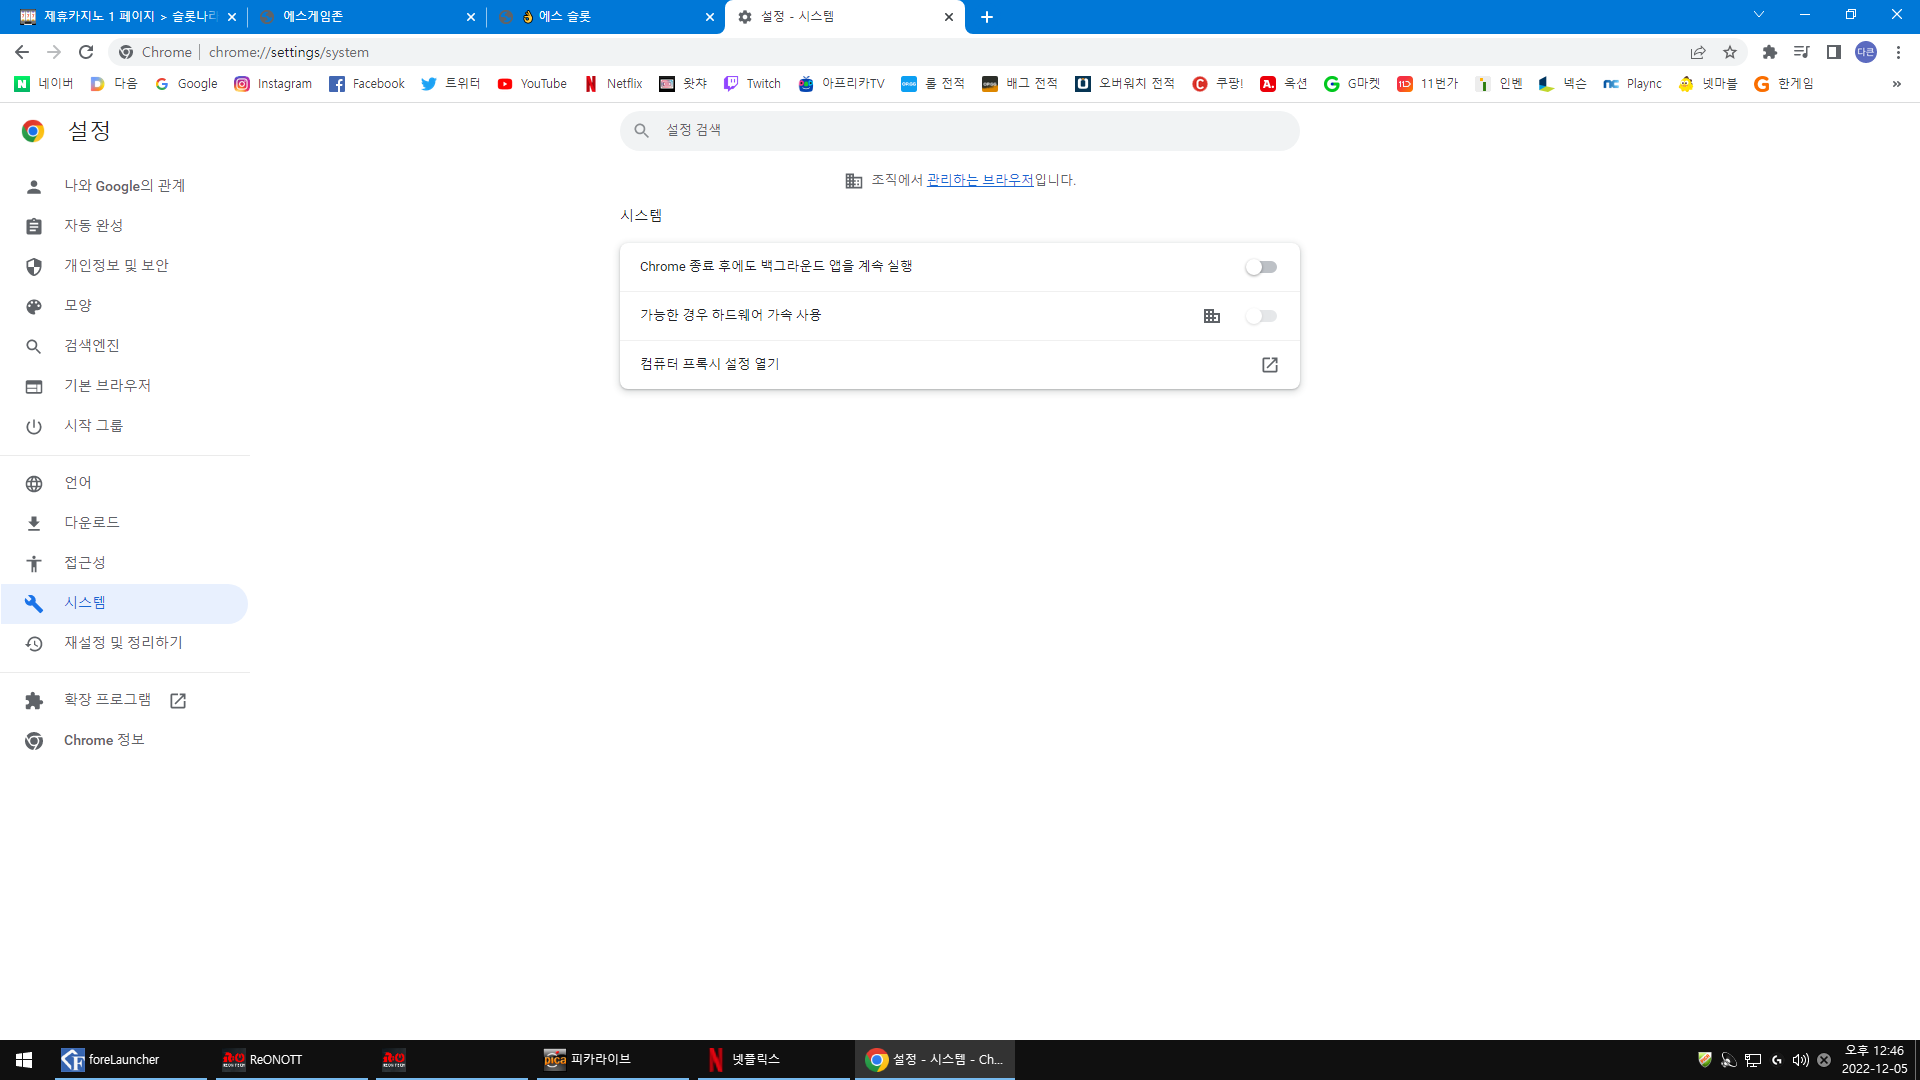Screen dimensions: 1920x1080
Task: Click the volume icon in system tray
Action: point(1800,1060)
